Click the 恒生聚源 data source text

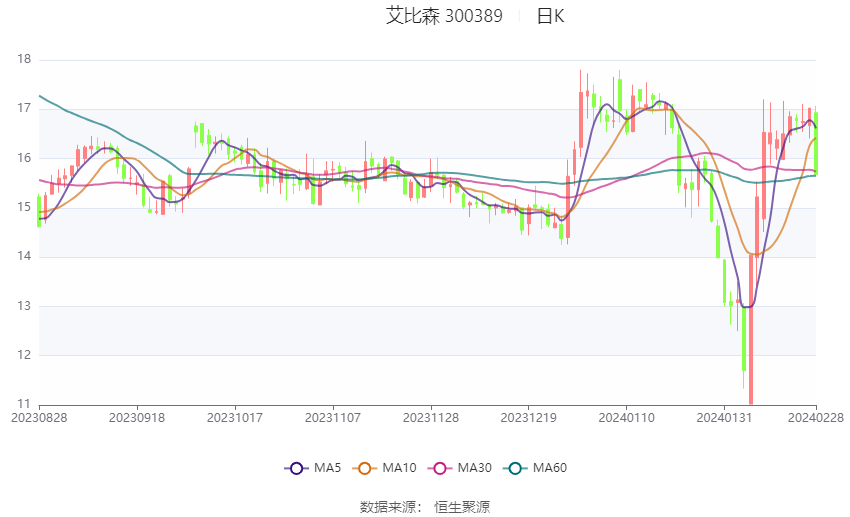tap(462, 507)
